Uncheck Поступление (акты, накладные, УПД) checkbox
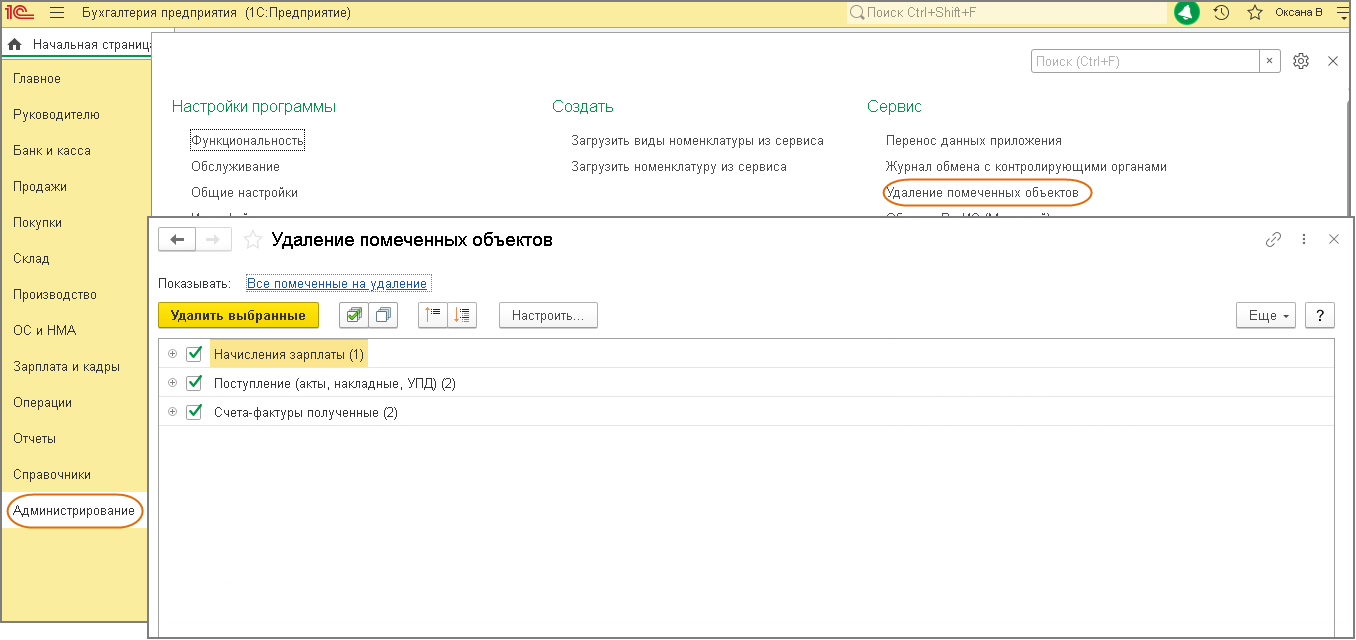The width and height of the screenshot is (1356, 640). pyautogui.click(x=194, y=383)
